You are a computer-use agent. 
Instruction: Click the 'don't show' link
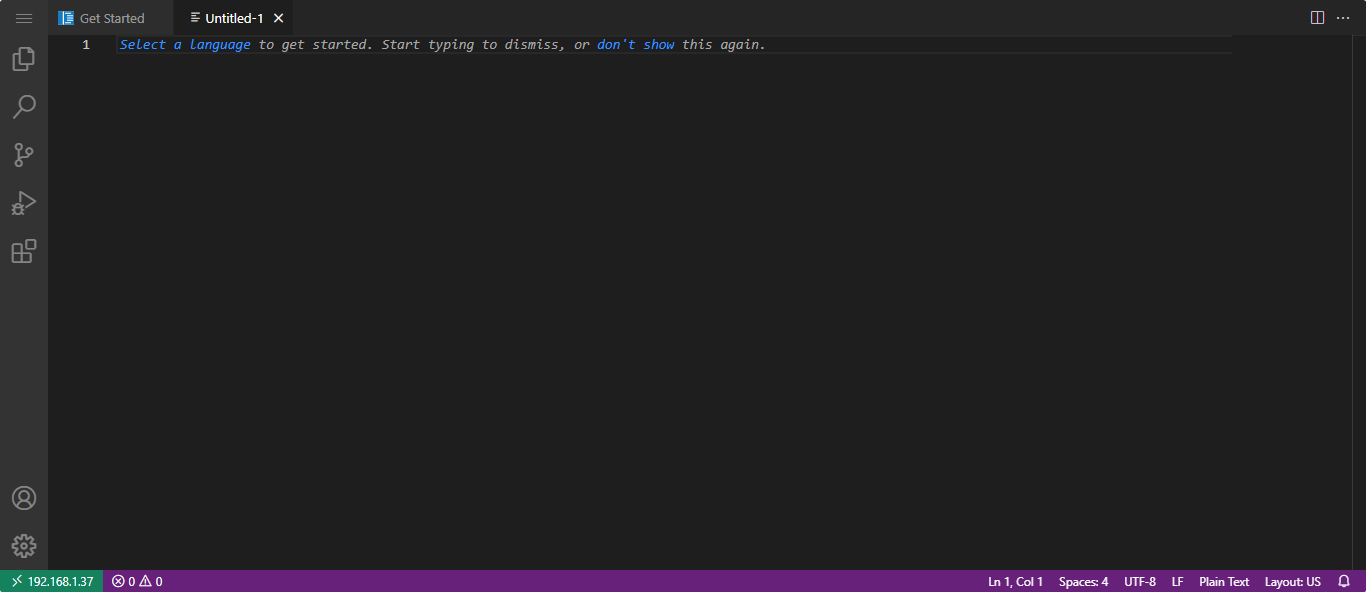pos(635,45)
